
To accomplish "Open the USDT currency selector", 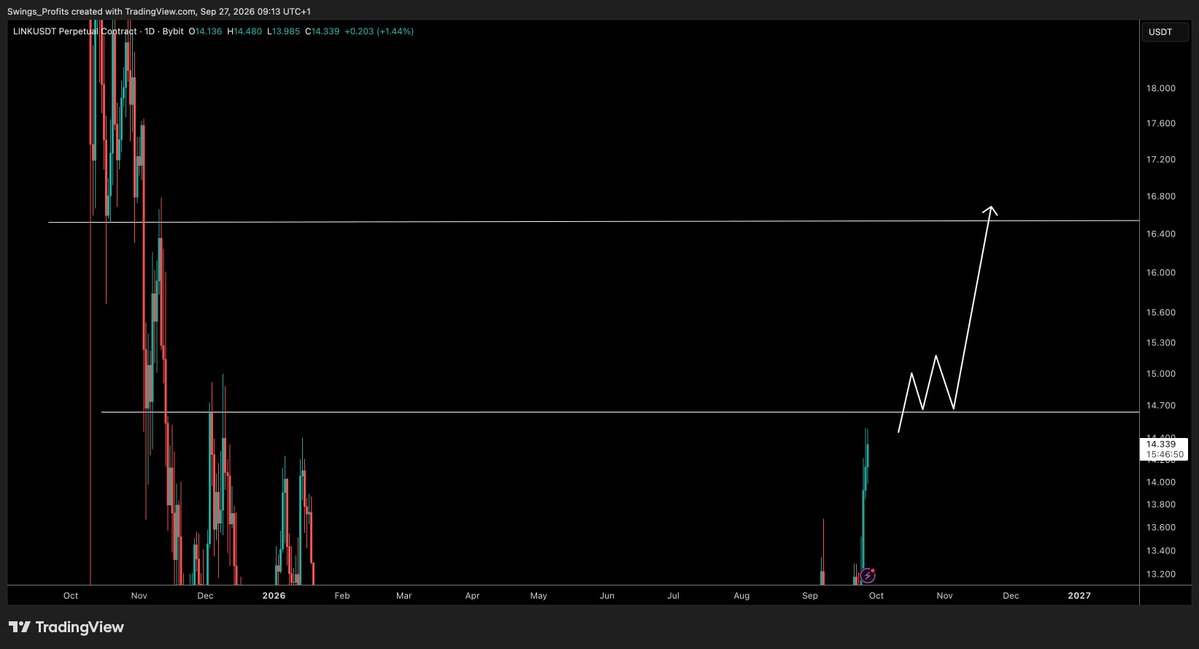I will [1165, 32].
